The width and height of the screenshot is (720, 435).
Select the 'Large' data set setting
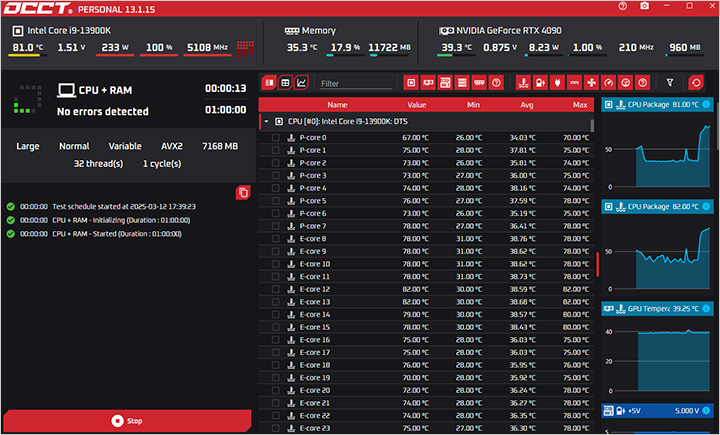(28, 146)
